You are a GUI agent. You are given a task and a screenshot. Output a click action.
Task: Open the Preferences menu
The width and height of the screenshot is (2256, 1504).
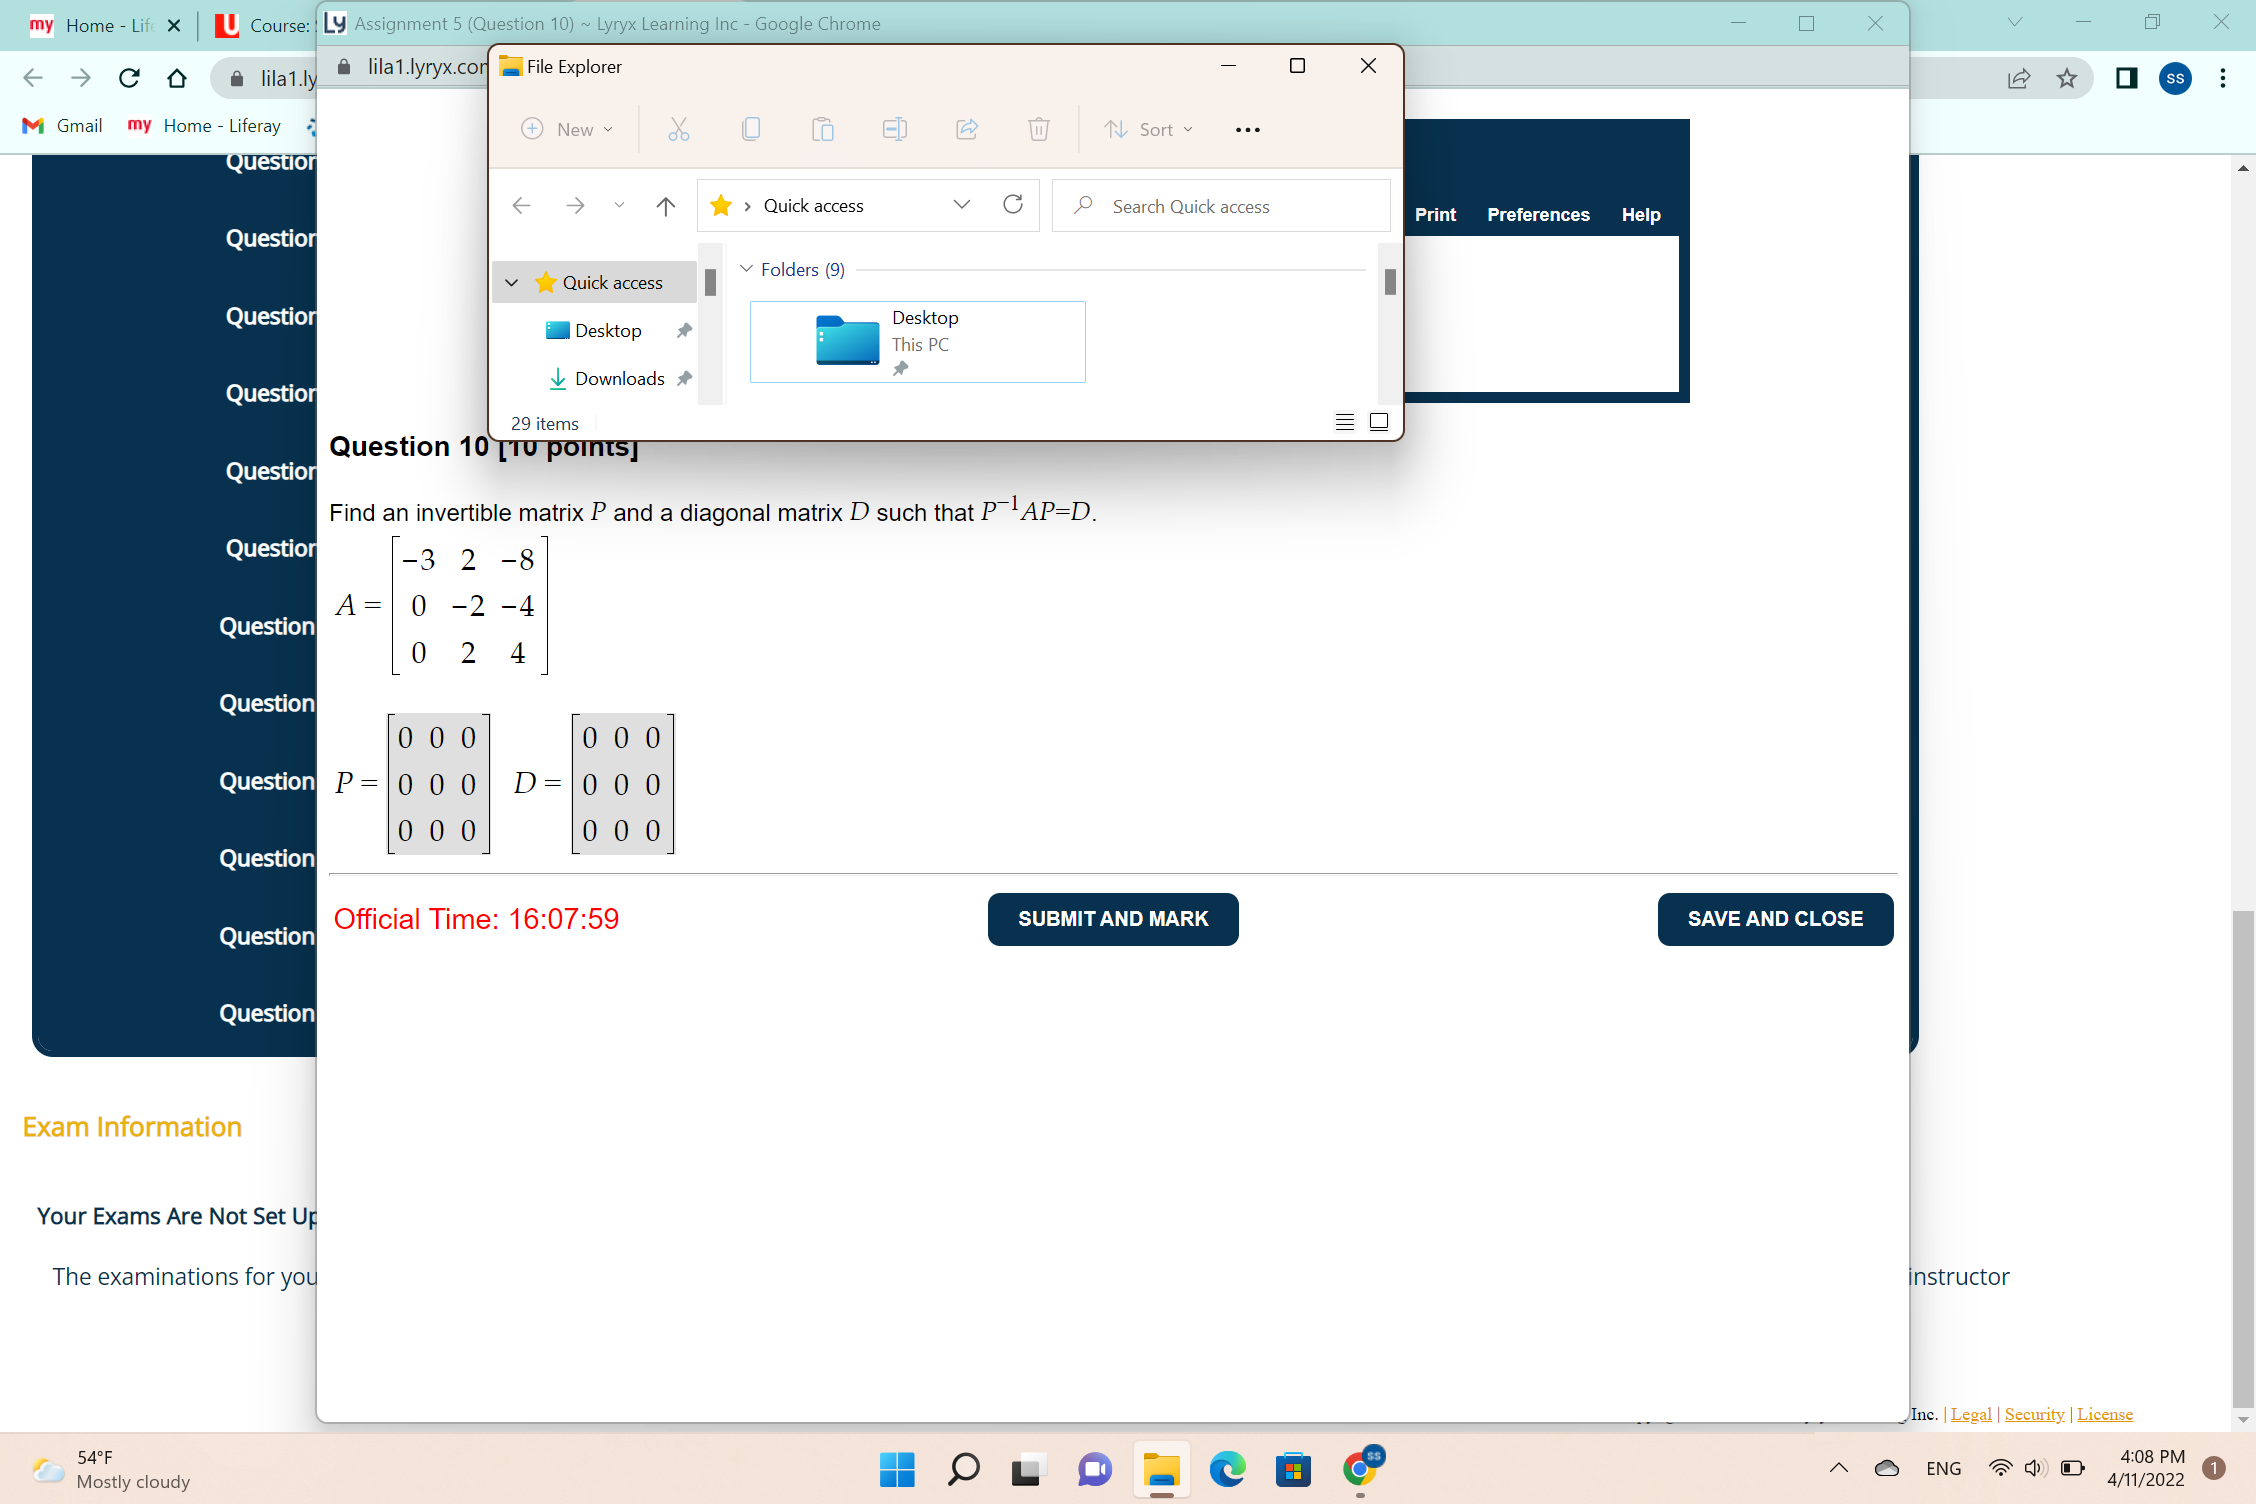1538,215
